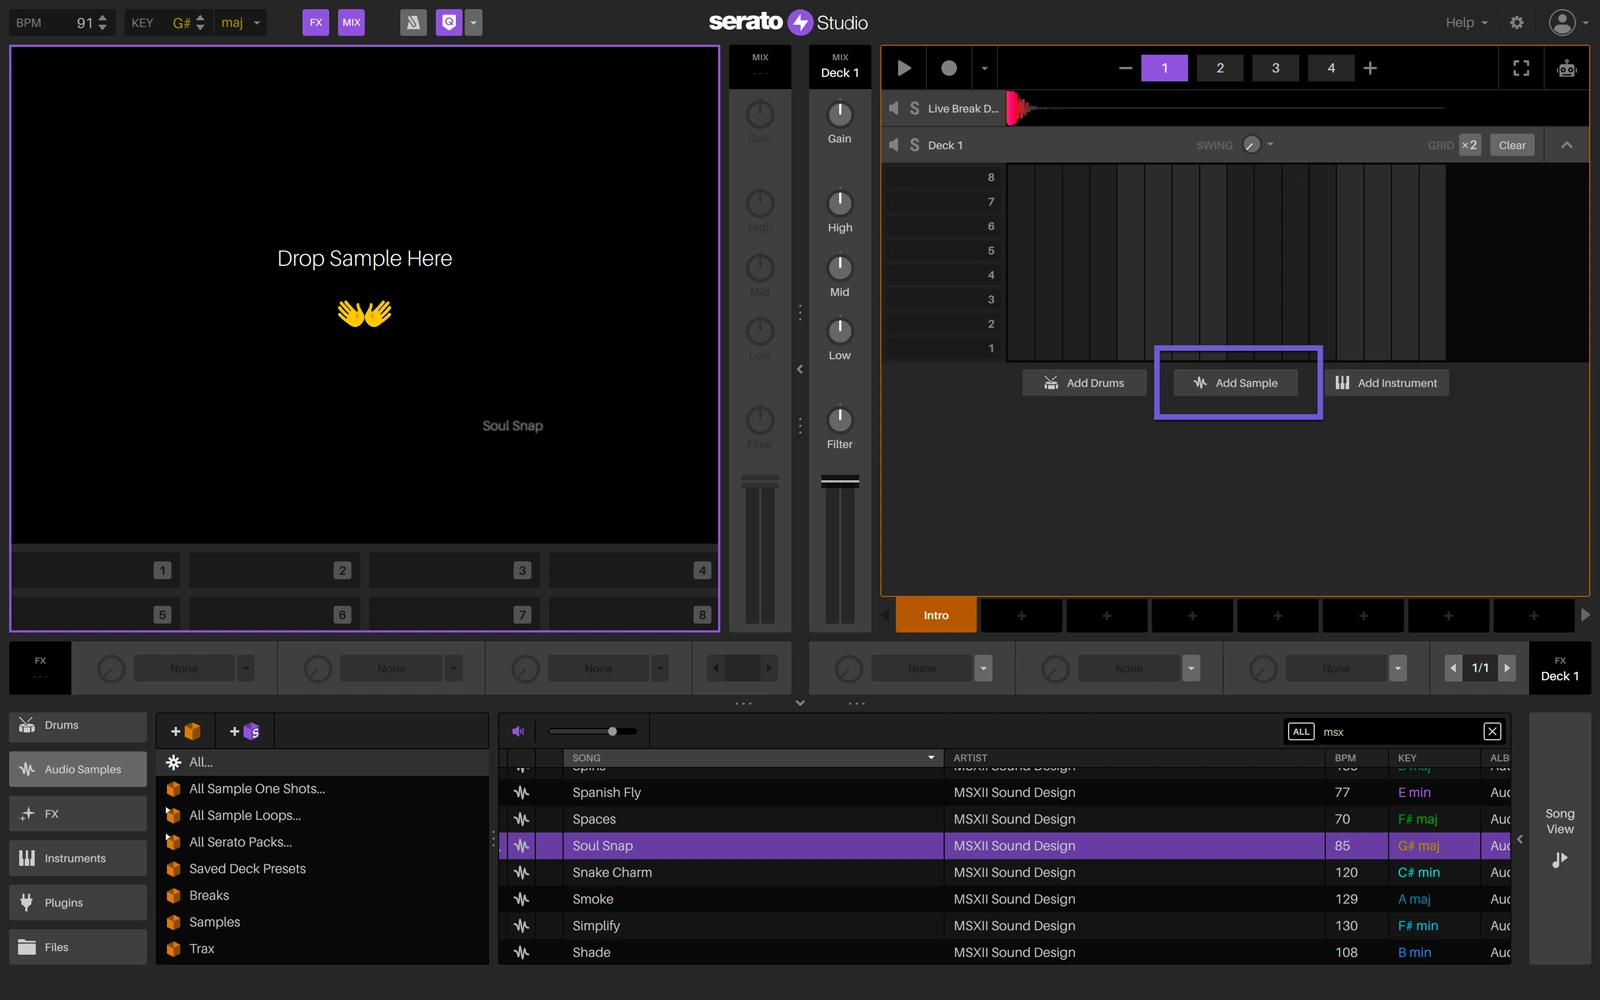1600x1000 pixels.
Task: Open Song View
Action: click(1560, 838)
